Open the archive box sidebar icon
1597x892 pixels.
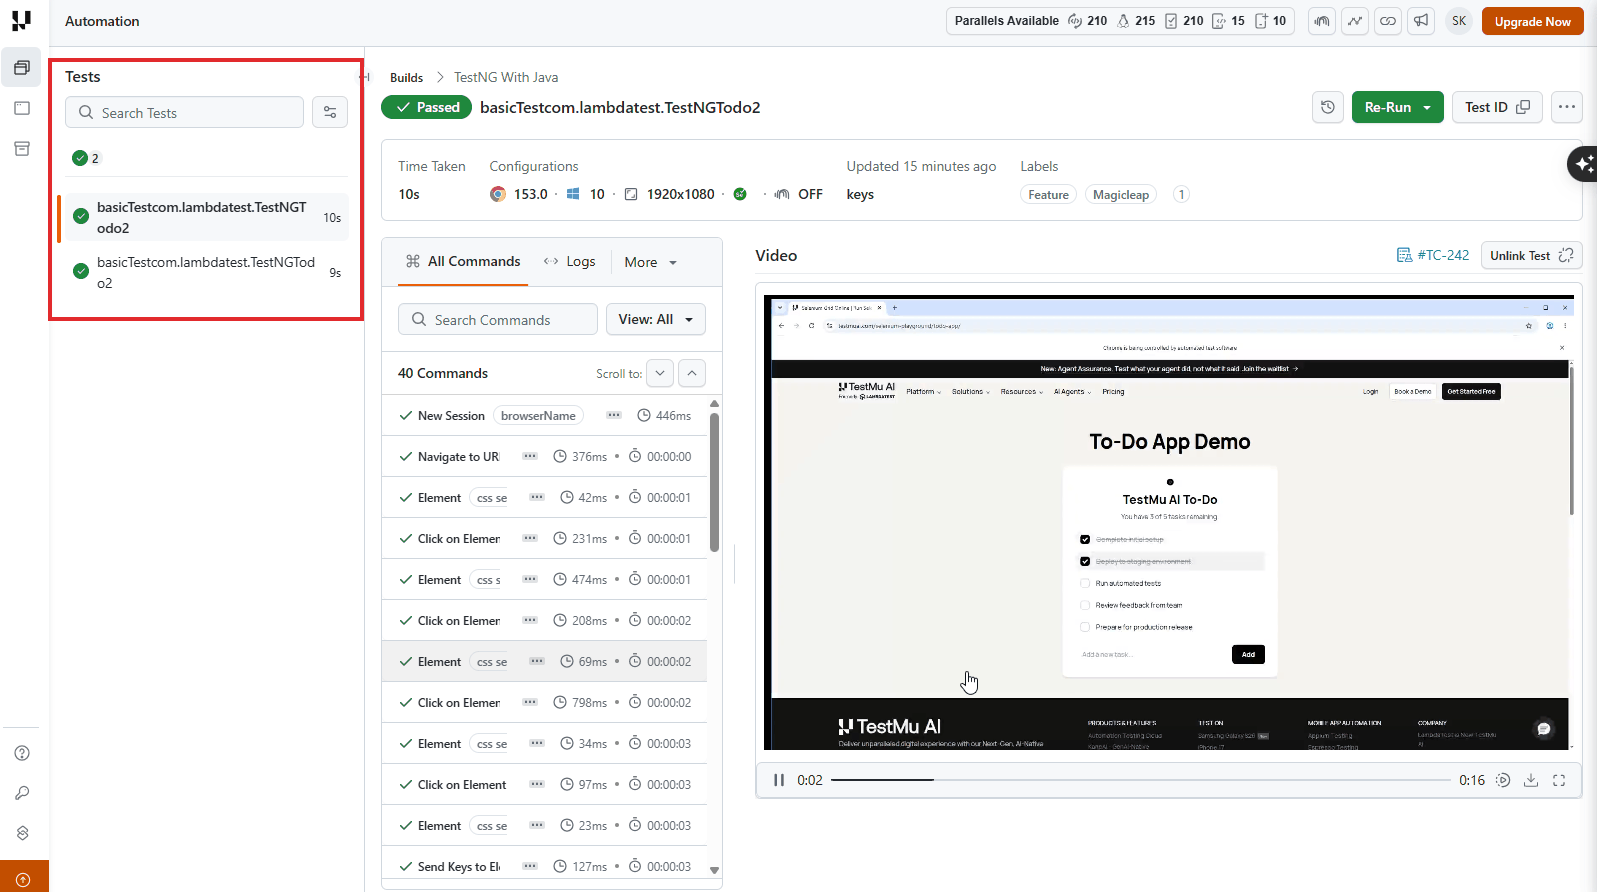click(x=22, y=149)
